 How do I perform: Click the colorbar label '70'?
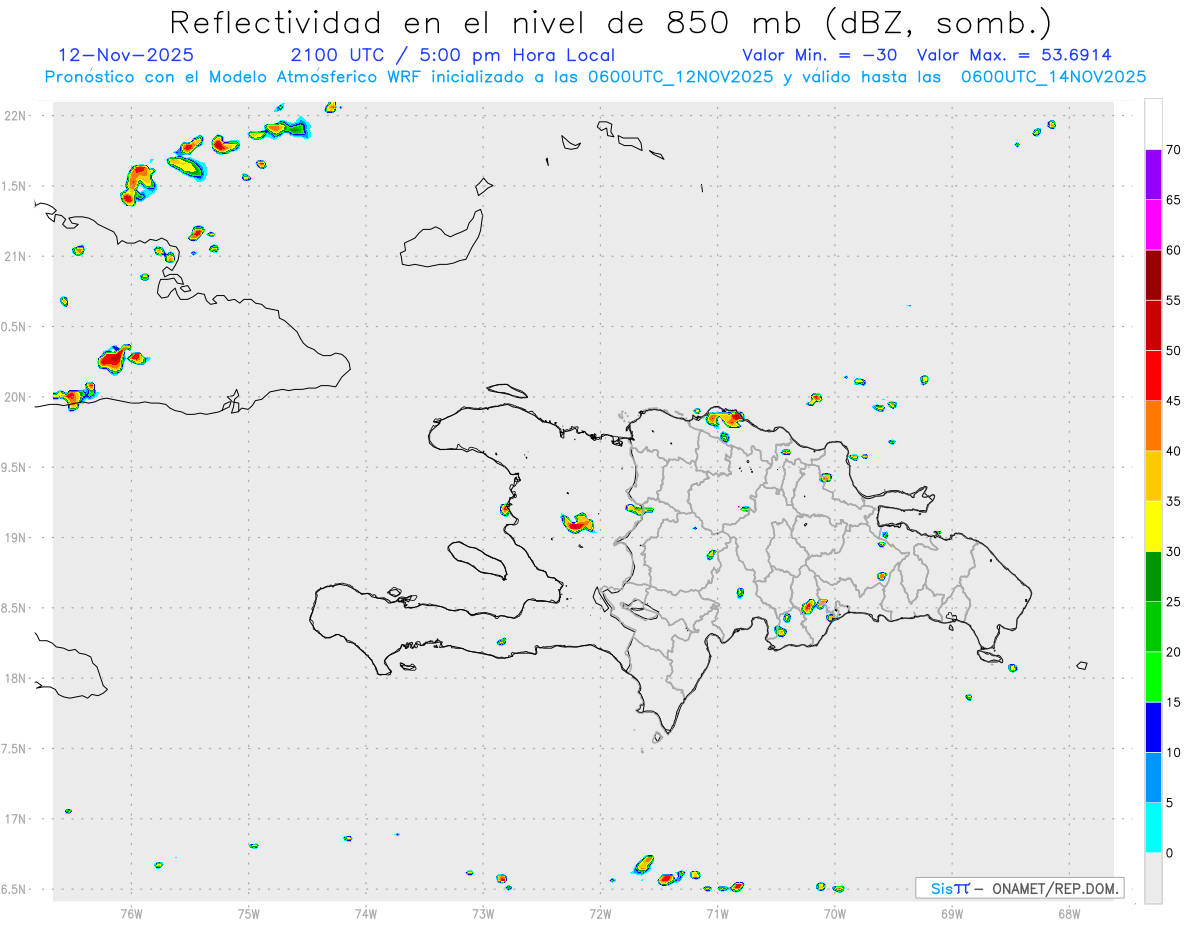[1174, 150]
